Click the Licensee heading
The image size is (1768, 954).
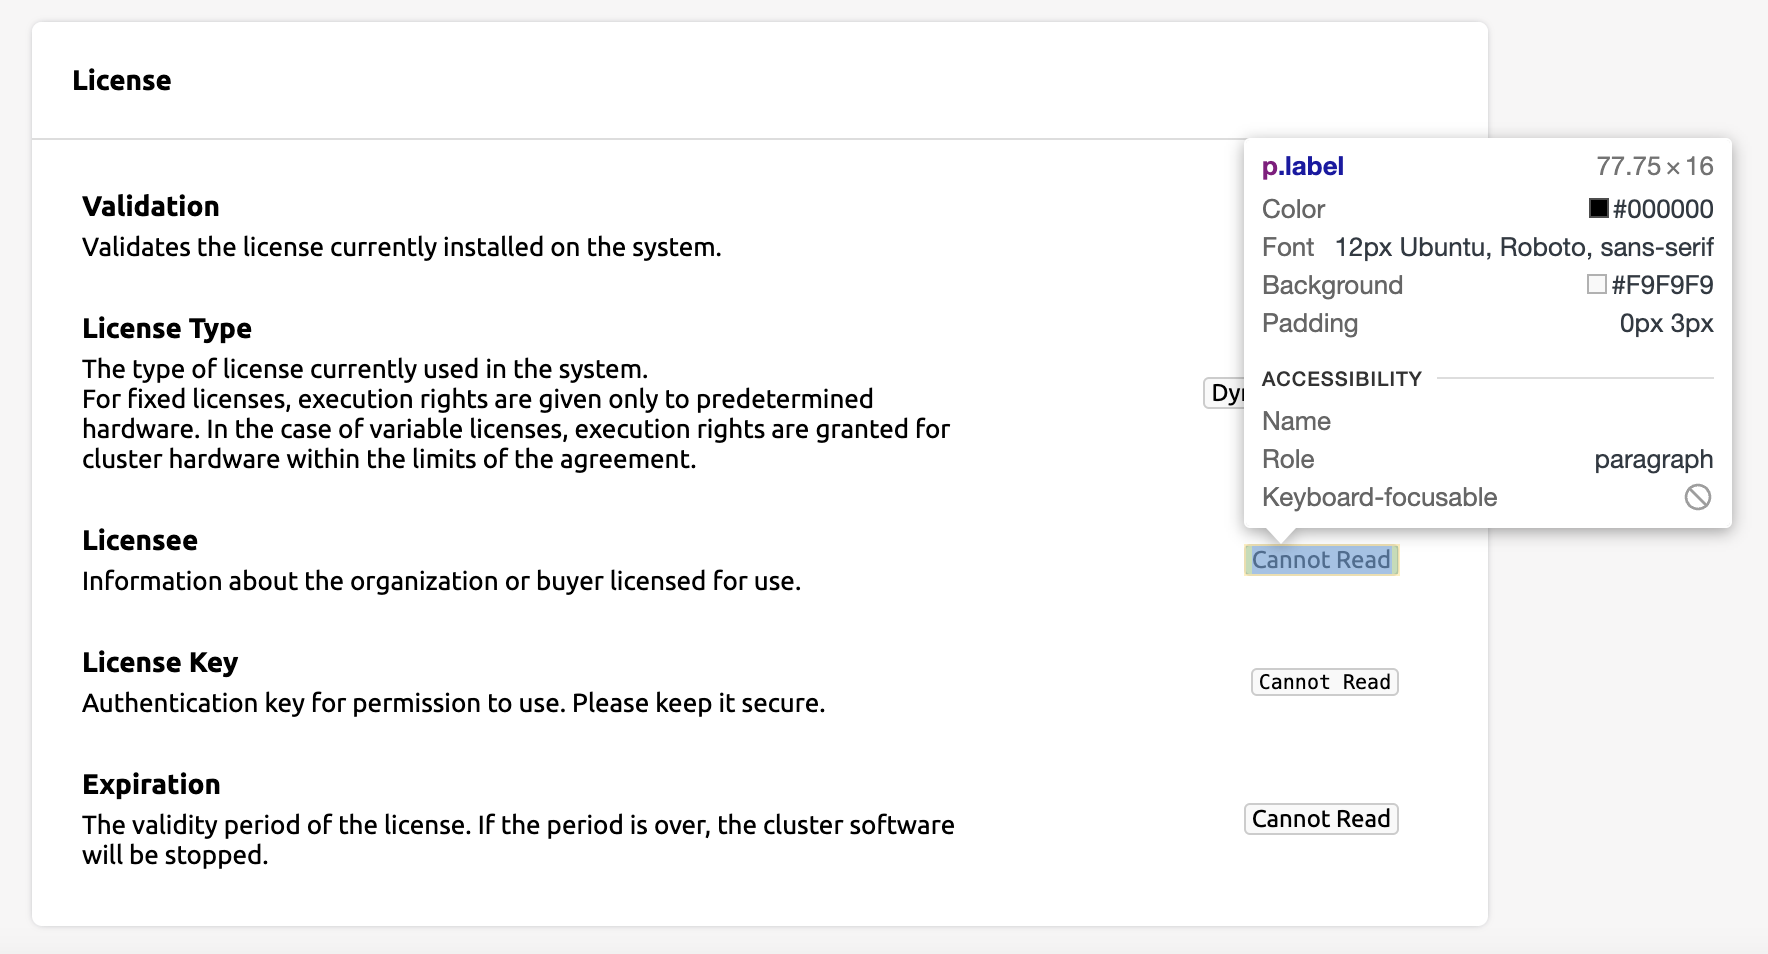pos(140,540)
